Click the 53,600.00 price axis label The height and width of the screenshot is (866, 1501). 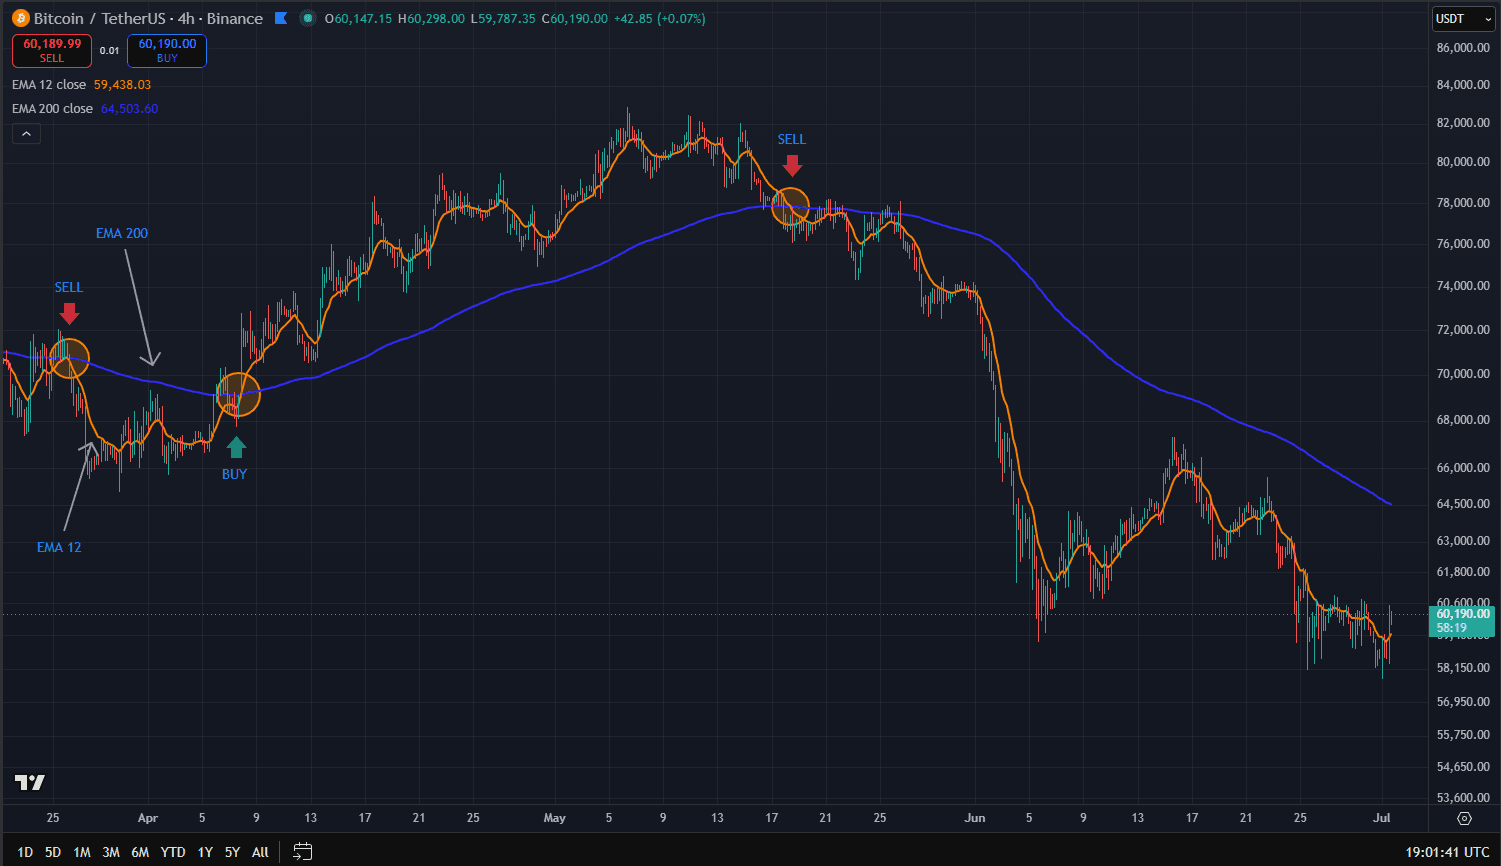pos(1463,798)
